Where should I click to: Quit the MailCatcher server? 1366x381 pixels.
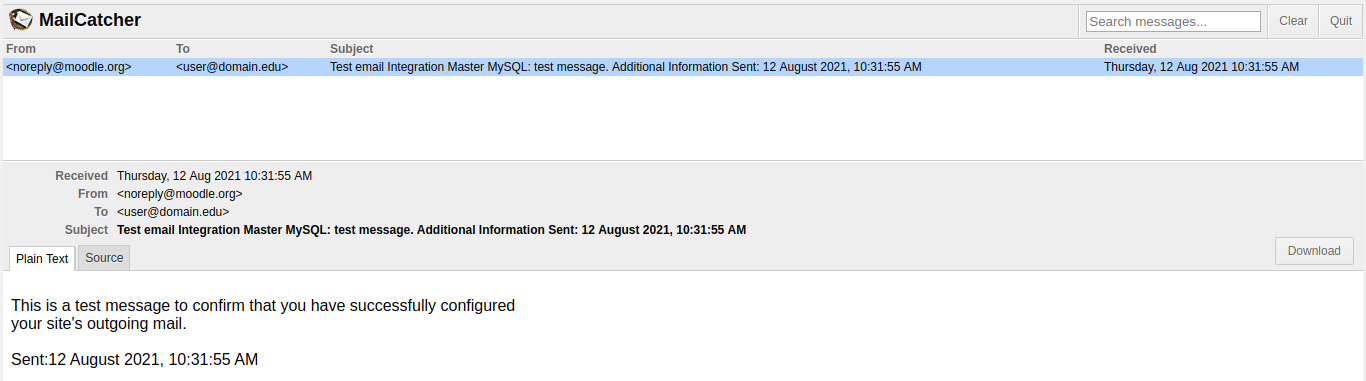1341,21
